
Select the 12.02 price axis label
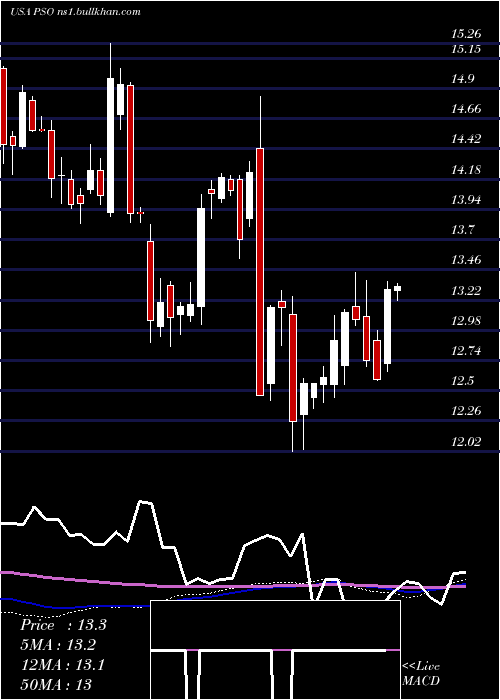click(x=466, y=442)
